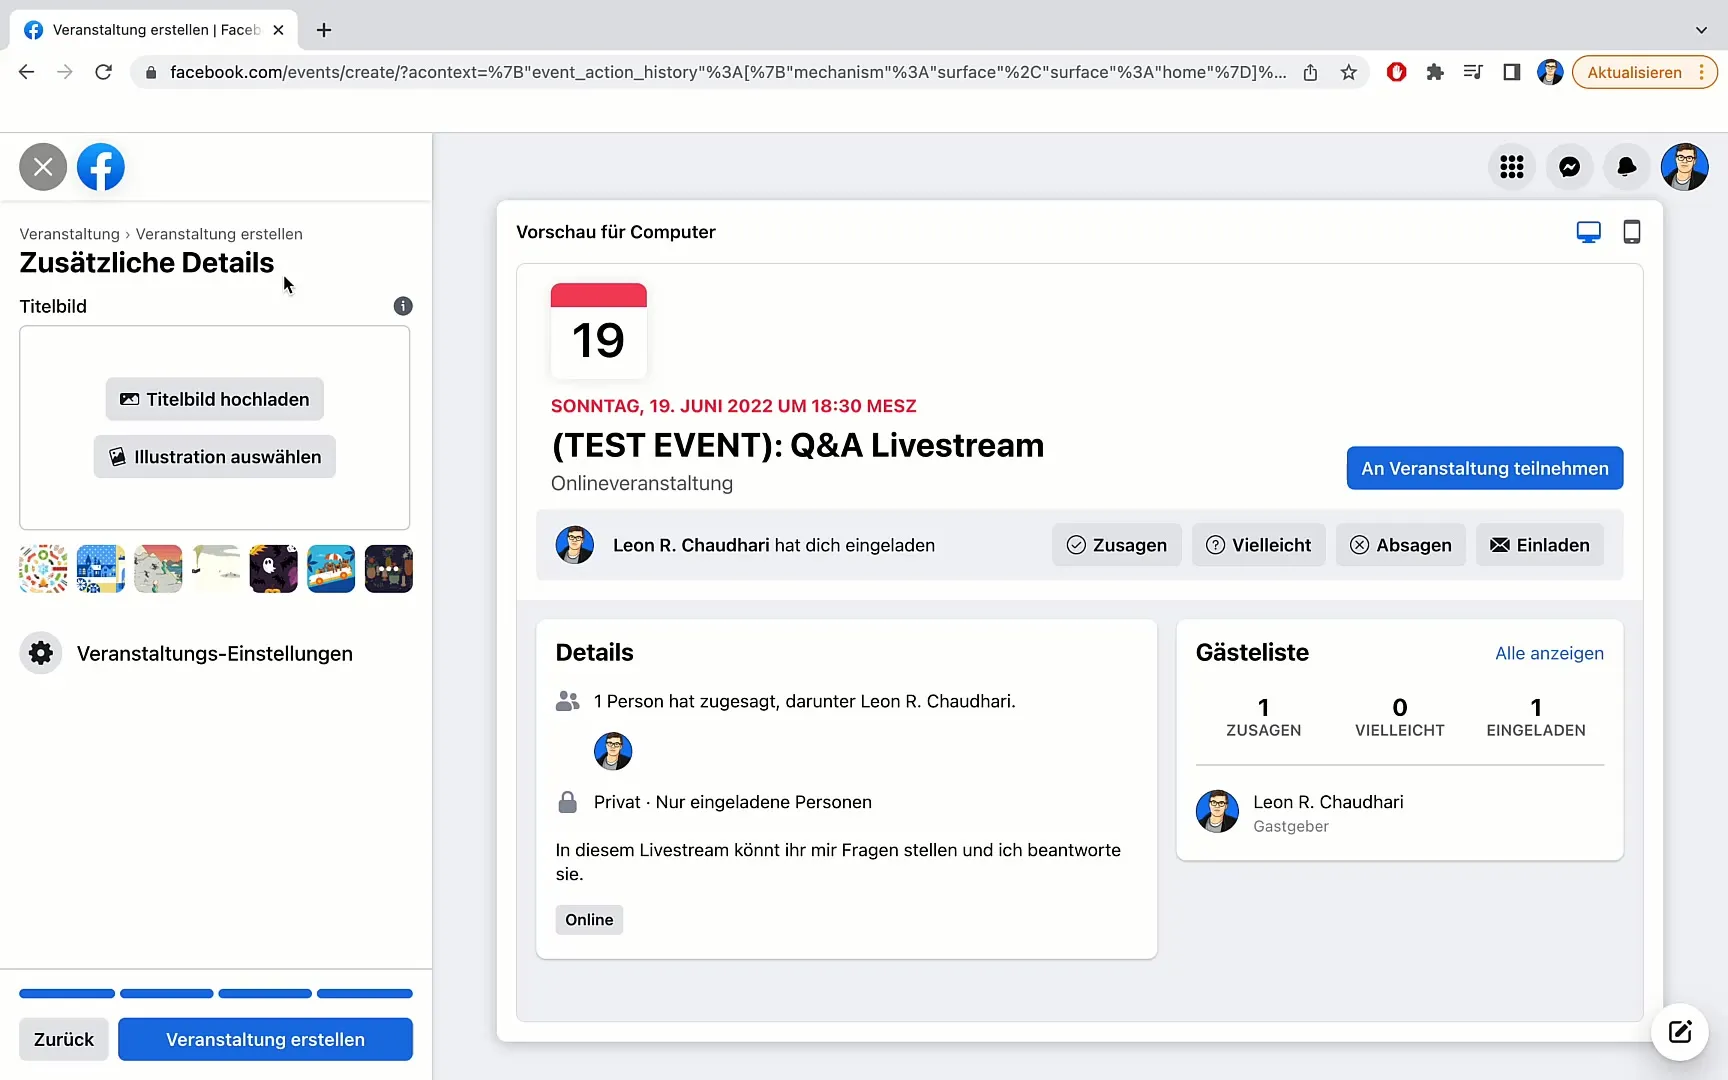Click the calendar date 19 icon
Viewport: 1728px width, 1080px height.
coord(599,331)
